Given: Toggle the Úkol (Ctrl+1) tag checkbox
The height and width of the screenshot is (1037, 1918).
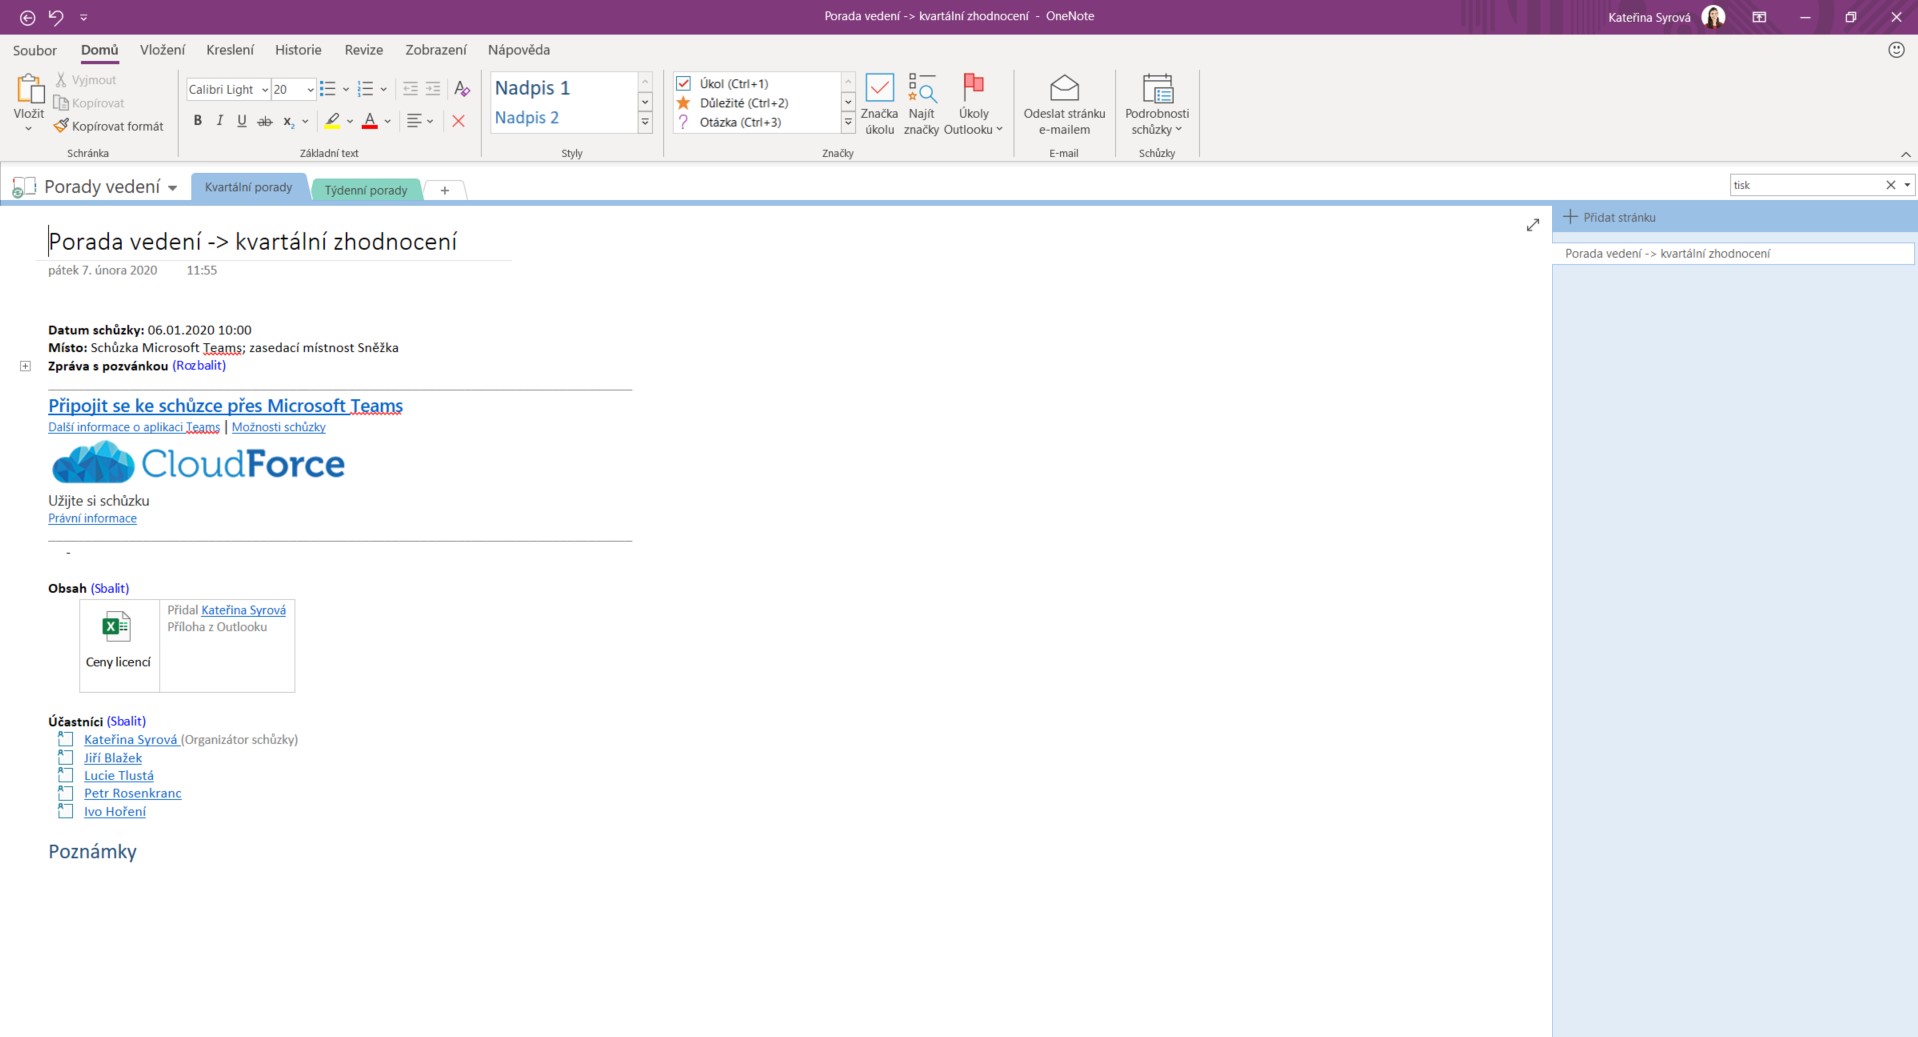Looking at the screenshot, I should coord(684,84).
